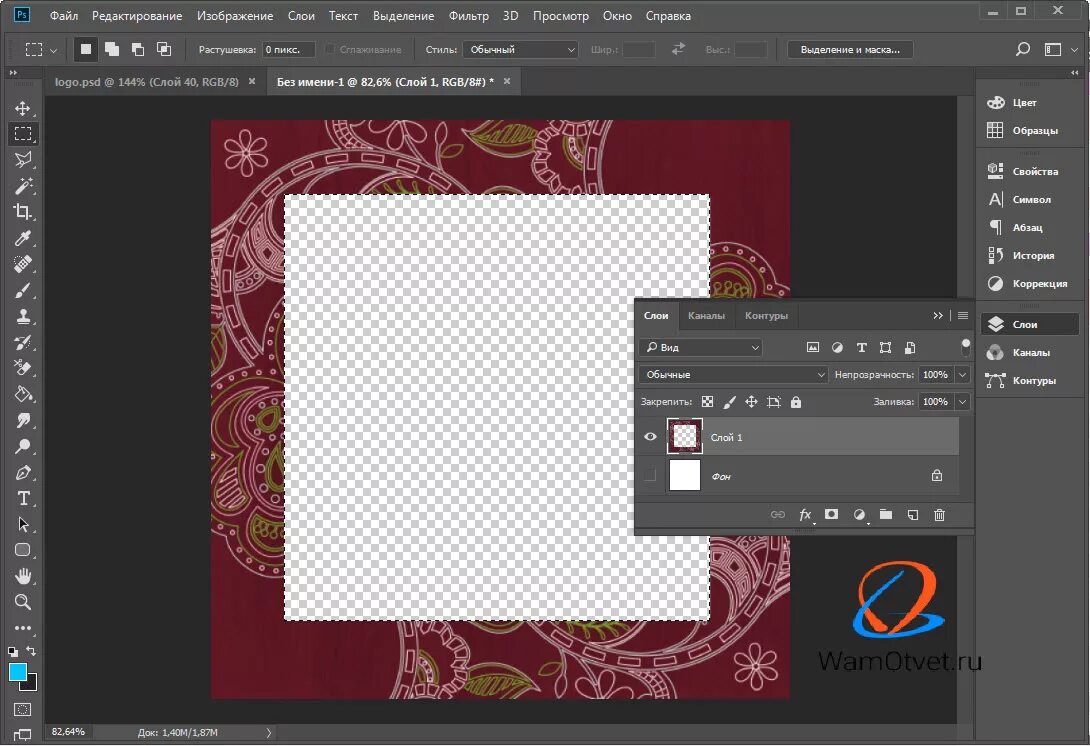Select the Magic Wand tool
Viewport: 1090px width, 746px height.
click(x=23, y=186)
